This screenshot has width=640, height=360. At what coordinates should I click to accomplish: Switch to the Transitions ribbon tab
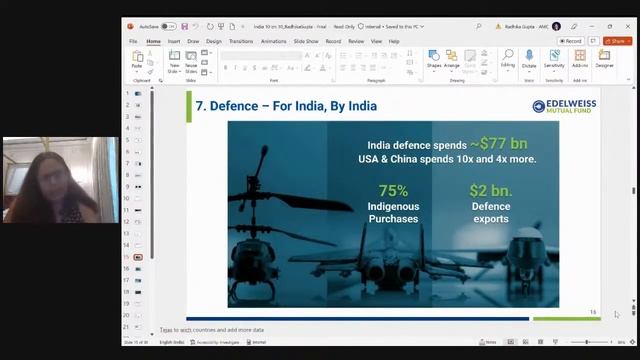click(x=241, y=41)
